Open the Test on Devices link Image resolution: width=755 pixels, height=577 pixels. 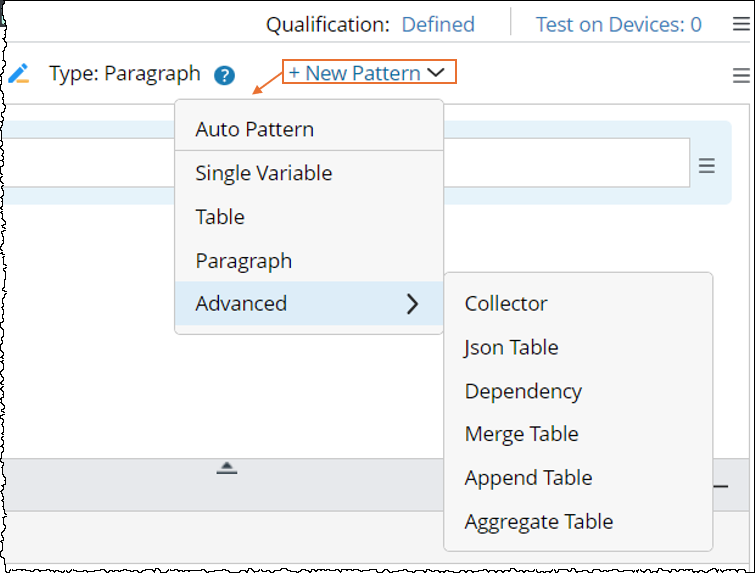pos(618,24)
